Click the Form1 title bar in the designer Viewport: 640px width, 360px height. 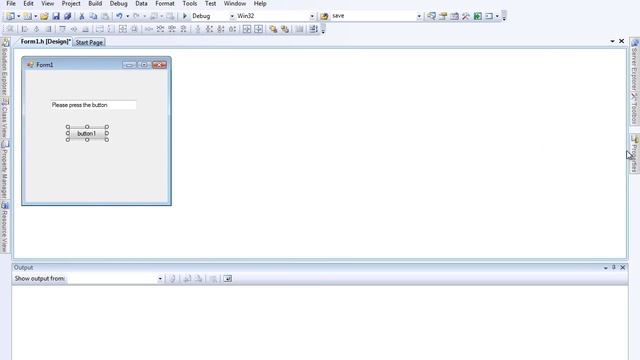click(96, 64)
